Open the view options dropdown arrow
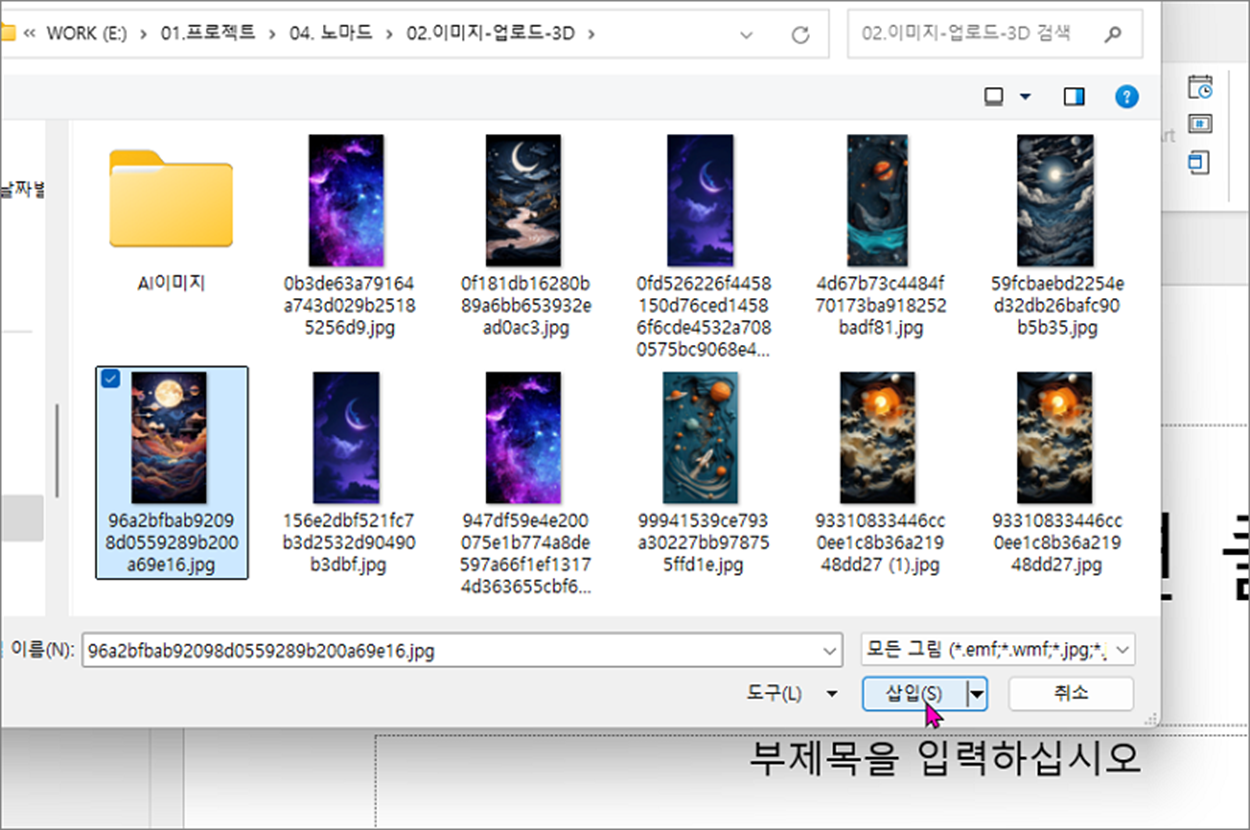The image size is (1250, 830). point(1025,96)
